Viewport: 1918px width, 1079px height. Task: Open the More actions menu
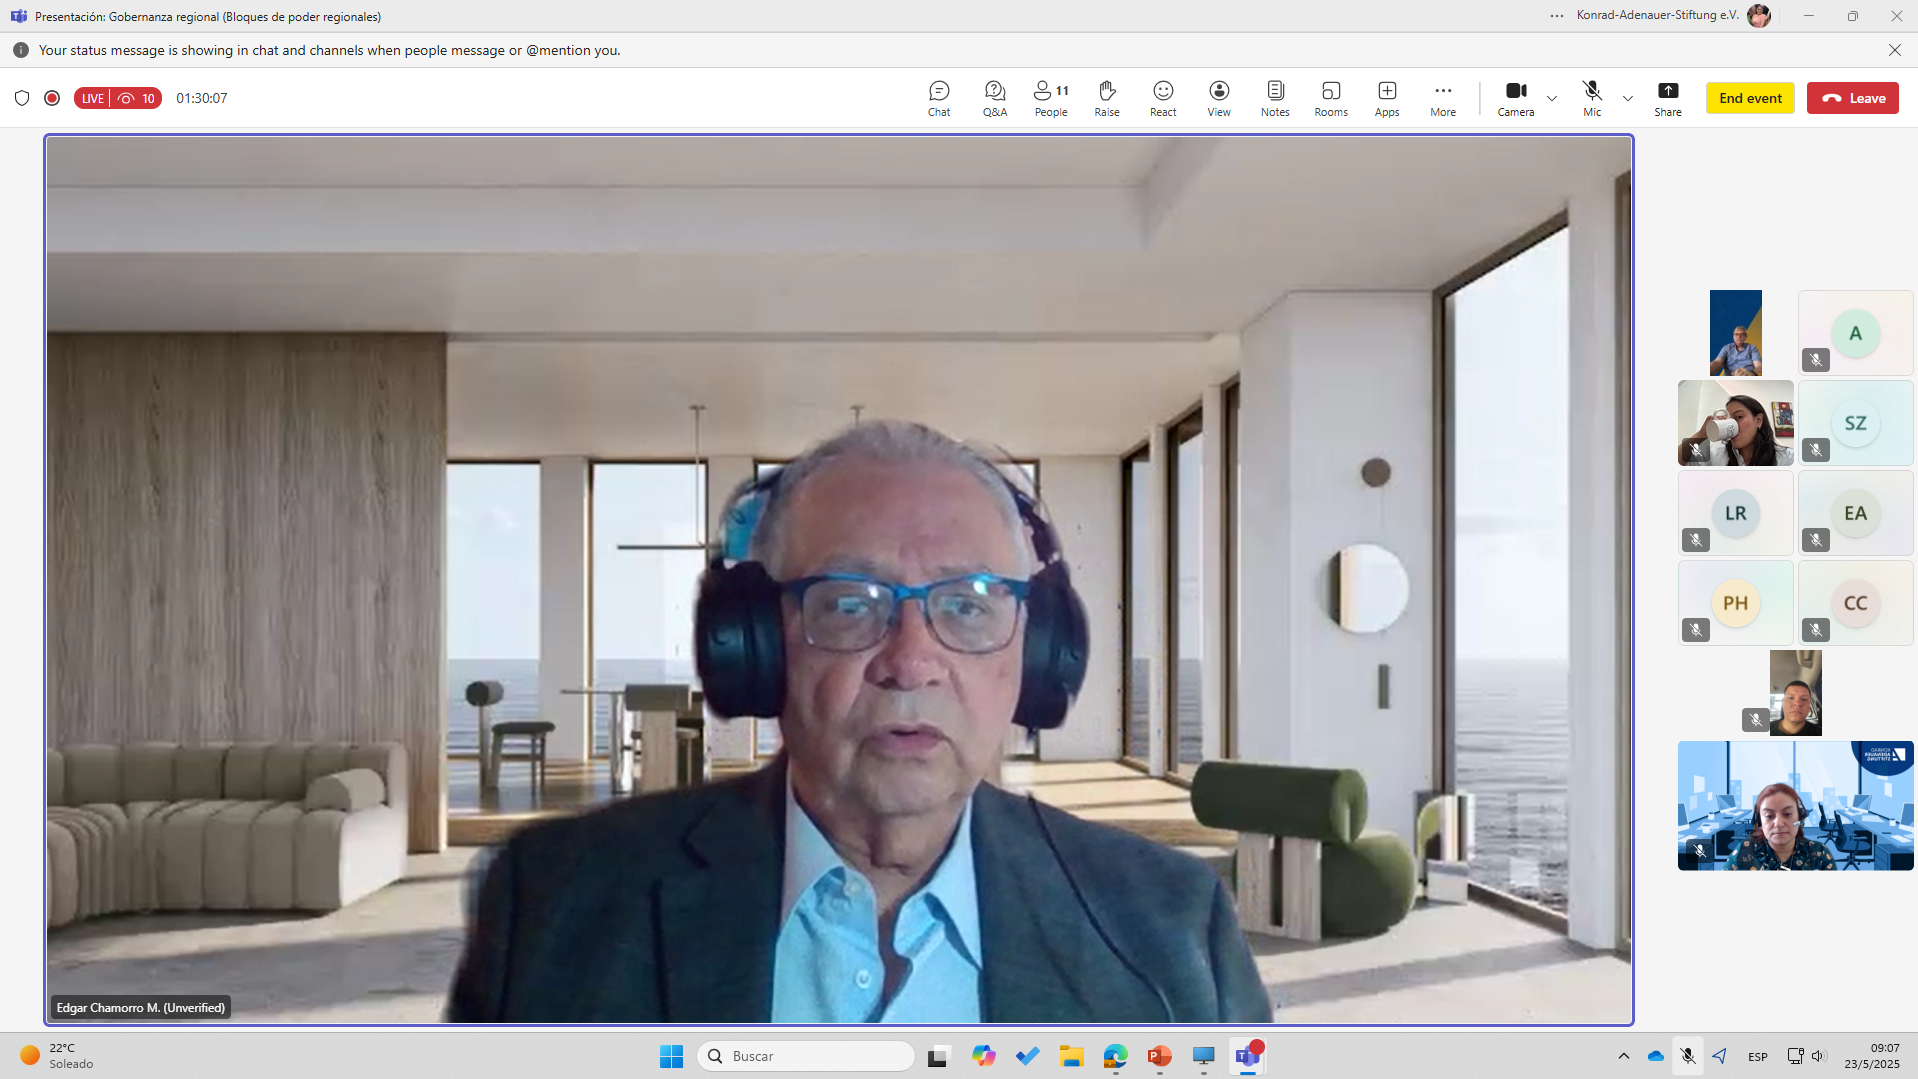(1442, 98)
